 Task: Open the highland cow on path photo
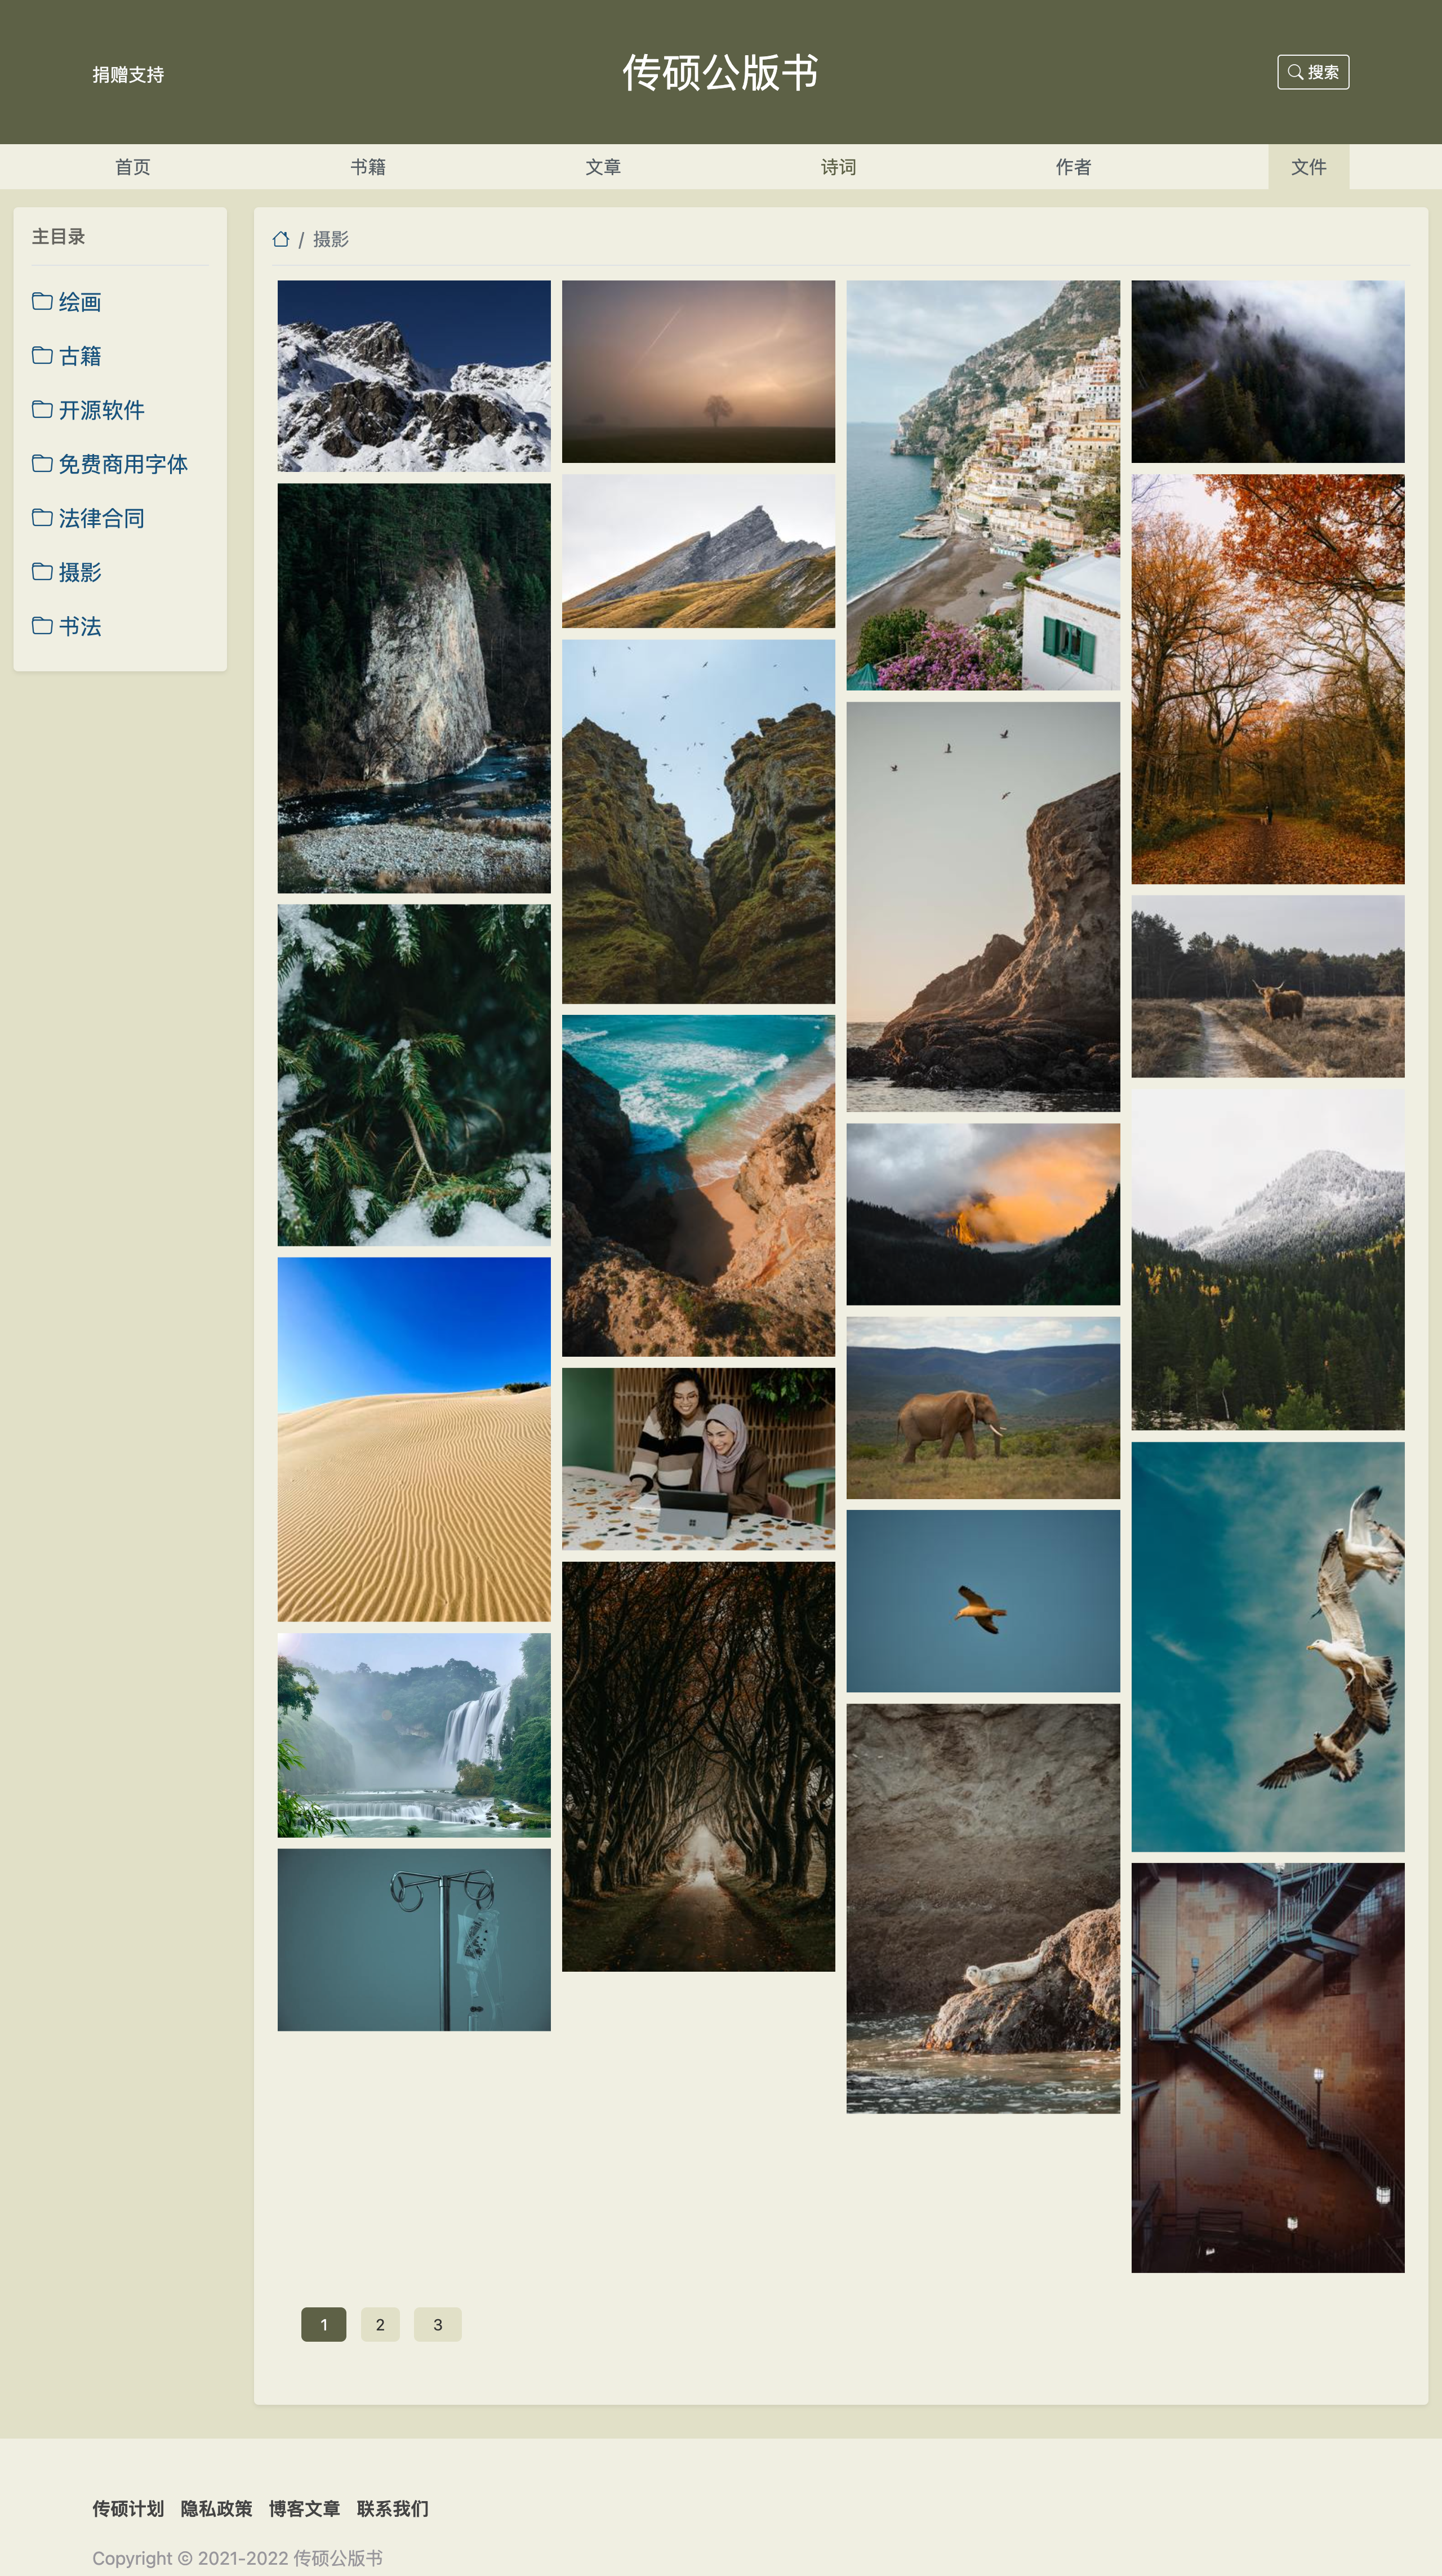[x=1268, y=987]
